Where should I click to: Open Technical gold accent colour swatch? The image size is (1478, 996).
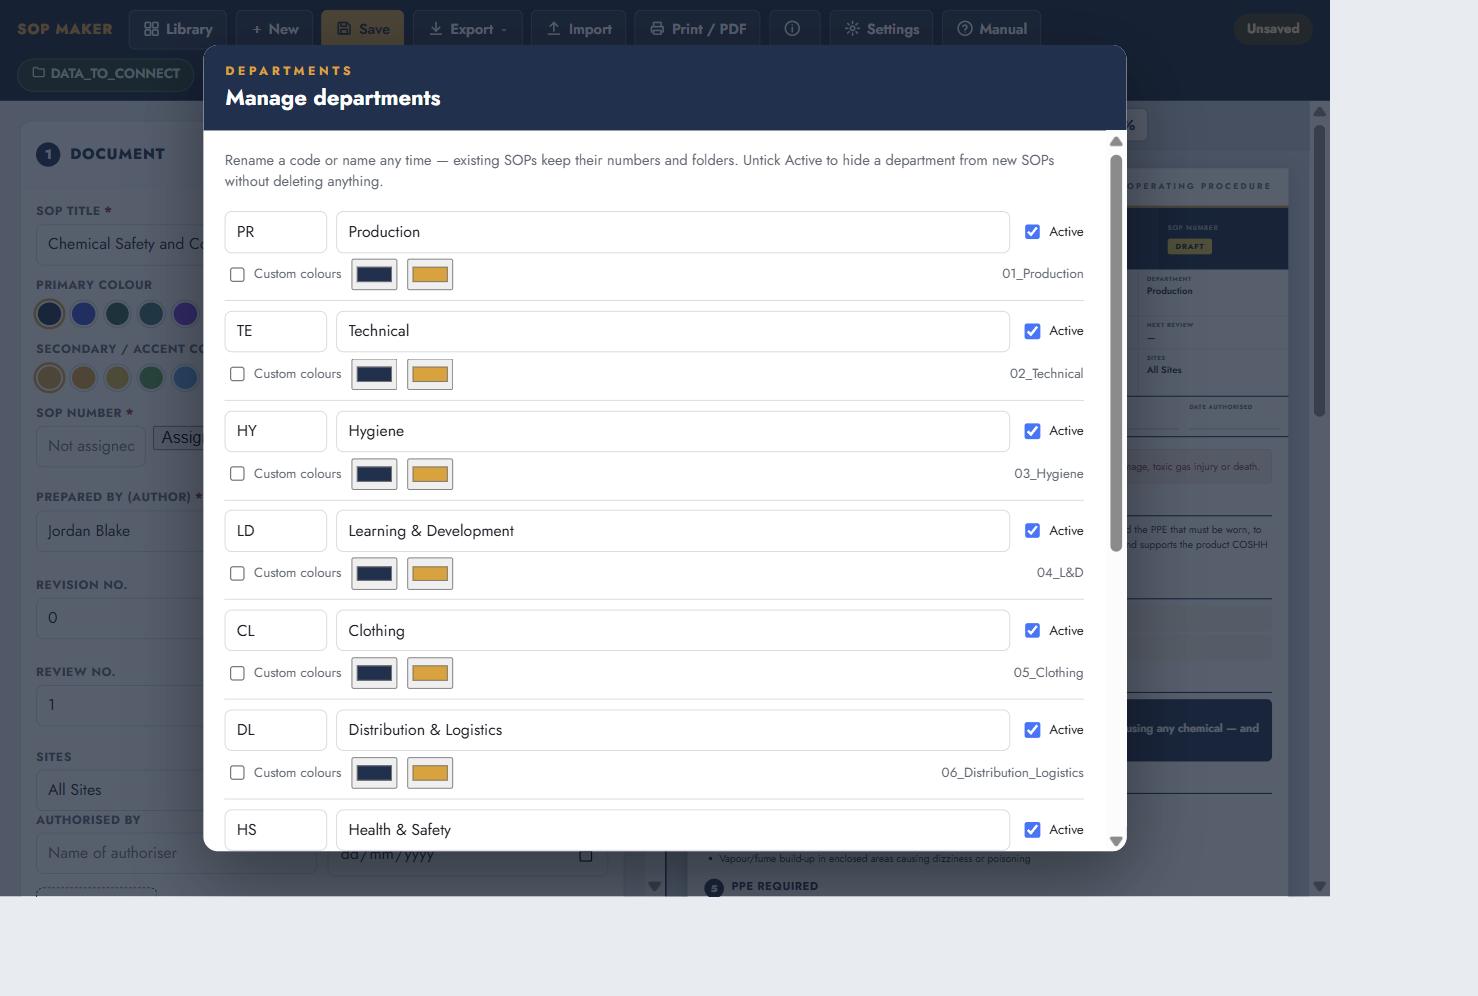click(430, 374)
